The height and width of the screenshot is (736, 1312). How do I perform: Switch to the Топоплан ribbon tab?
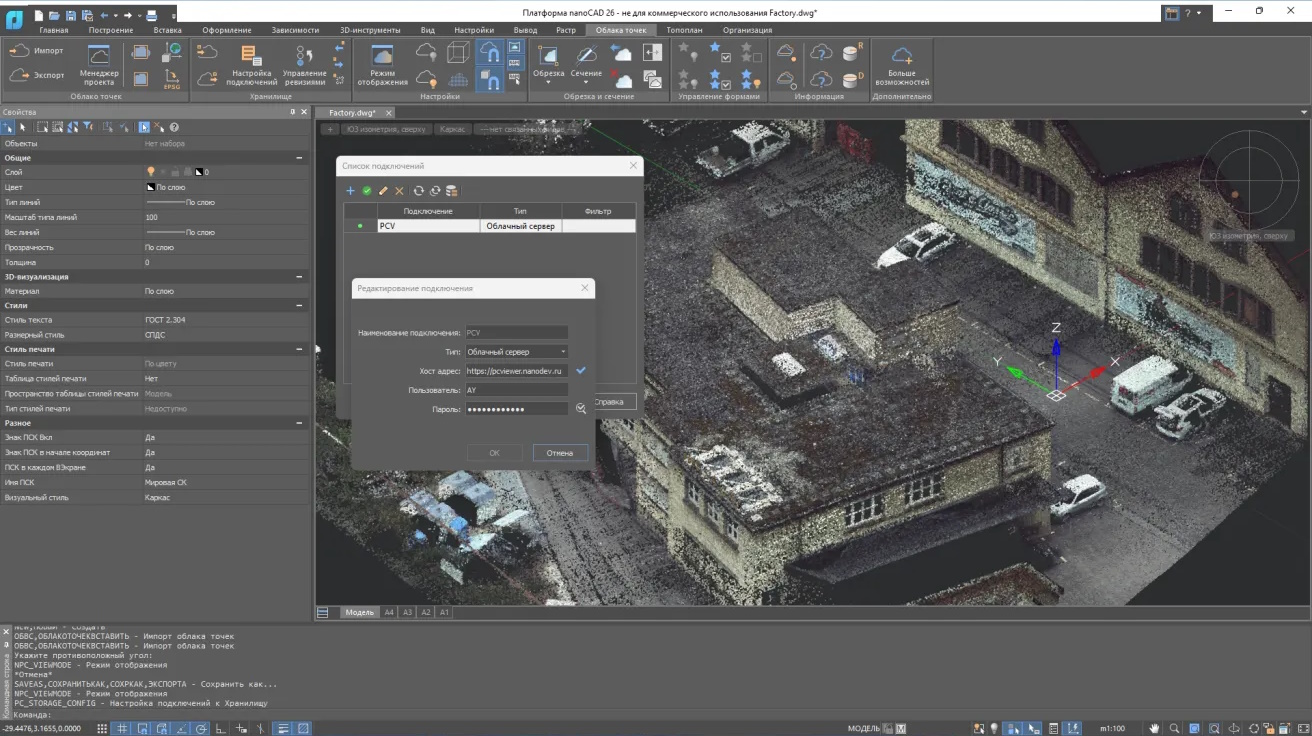coord(684,30)
